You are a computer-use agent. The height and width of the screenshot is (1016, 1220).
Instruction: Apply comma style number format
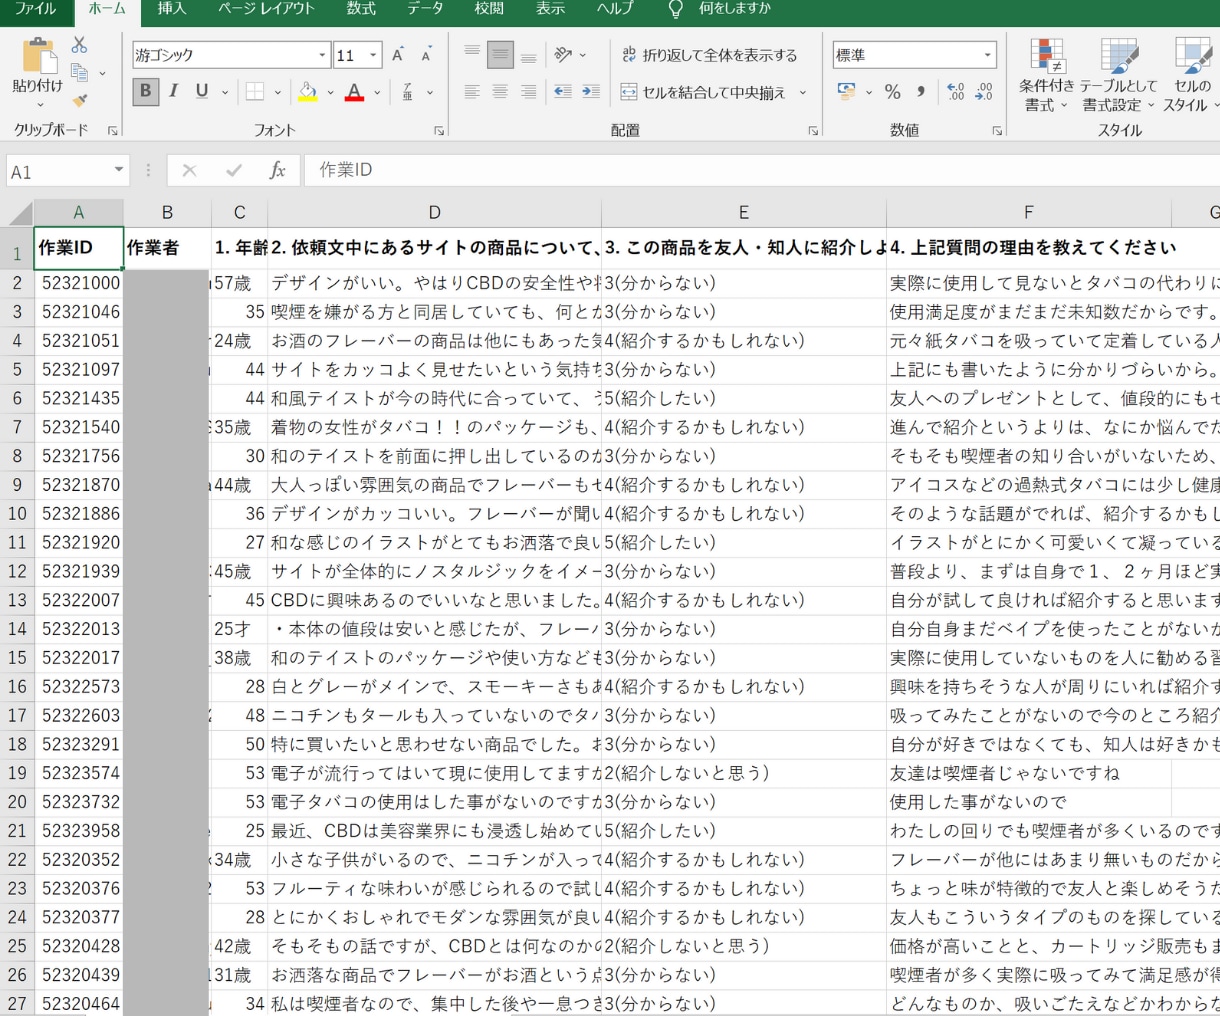(921, 92)
